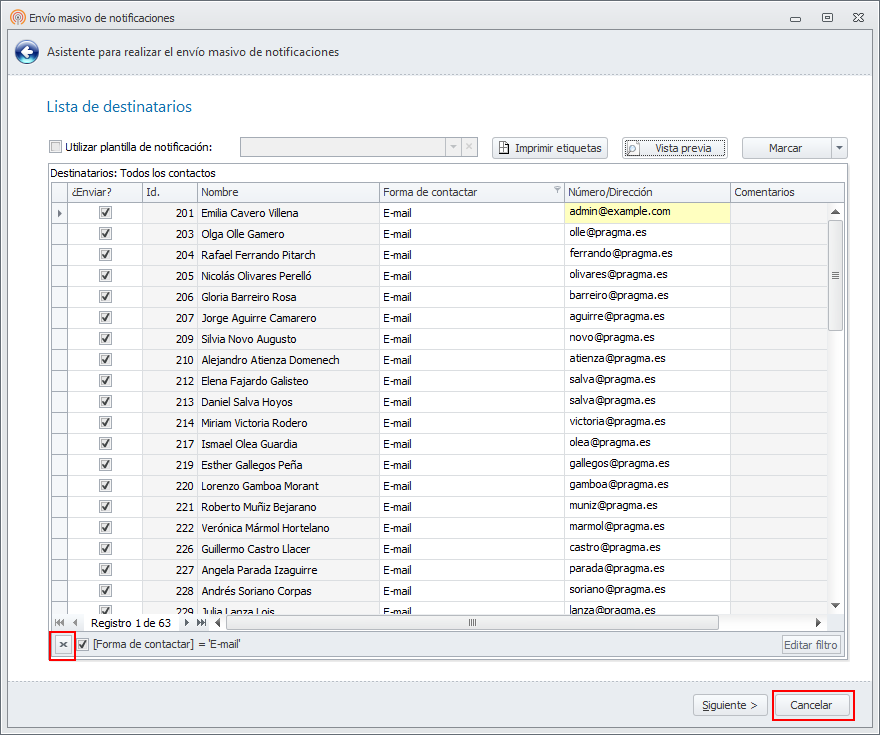Go to the previous record in the navigator
The image size is (880, 735).
(75, 623)
